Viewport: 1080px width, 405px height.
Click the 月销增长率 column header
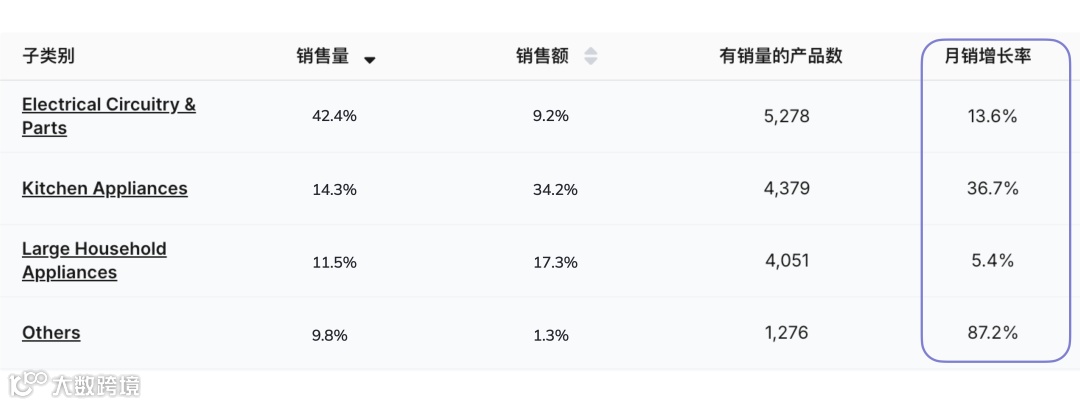click(x=988, y=57)
